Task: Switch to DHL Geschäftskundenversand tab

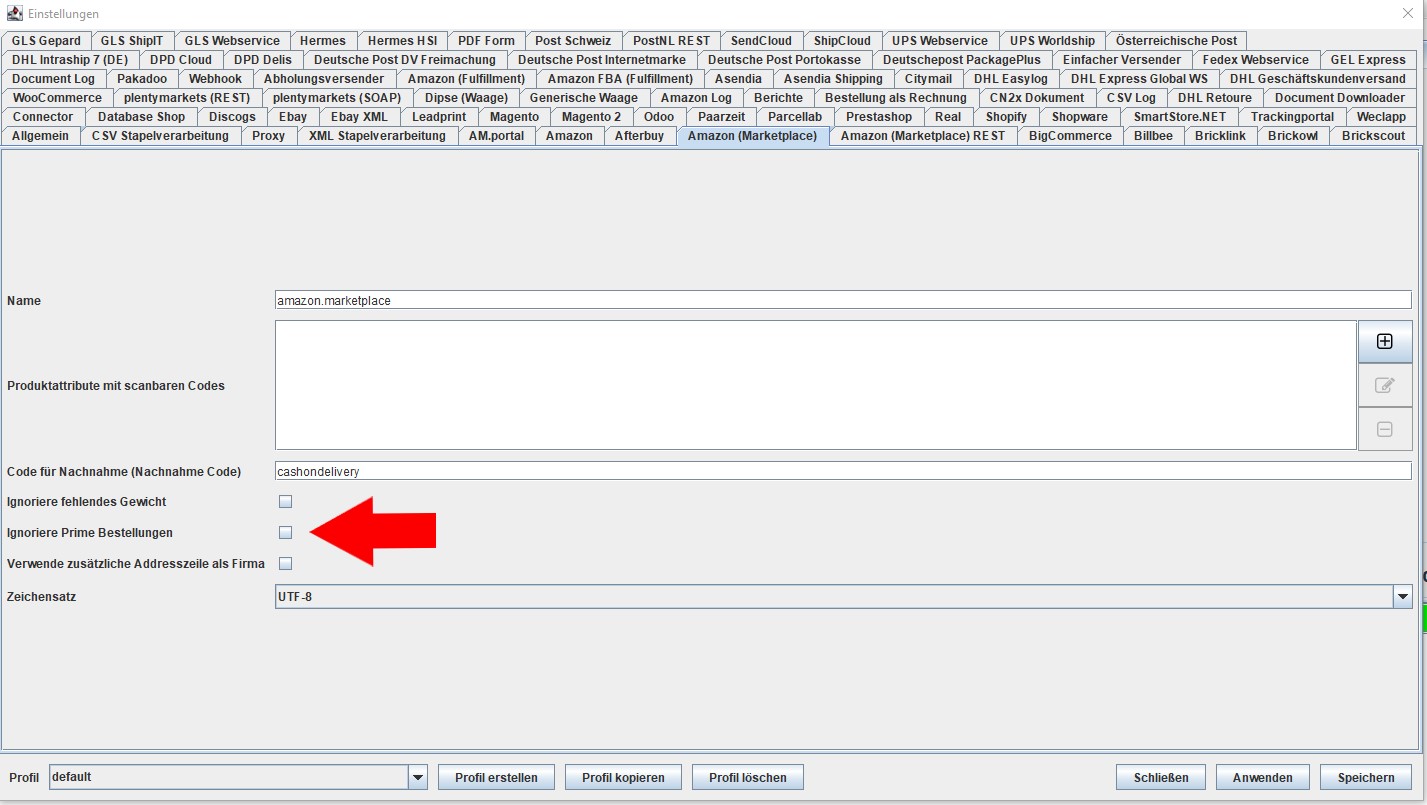Action: [x=1317, y=78]
